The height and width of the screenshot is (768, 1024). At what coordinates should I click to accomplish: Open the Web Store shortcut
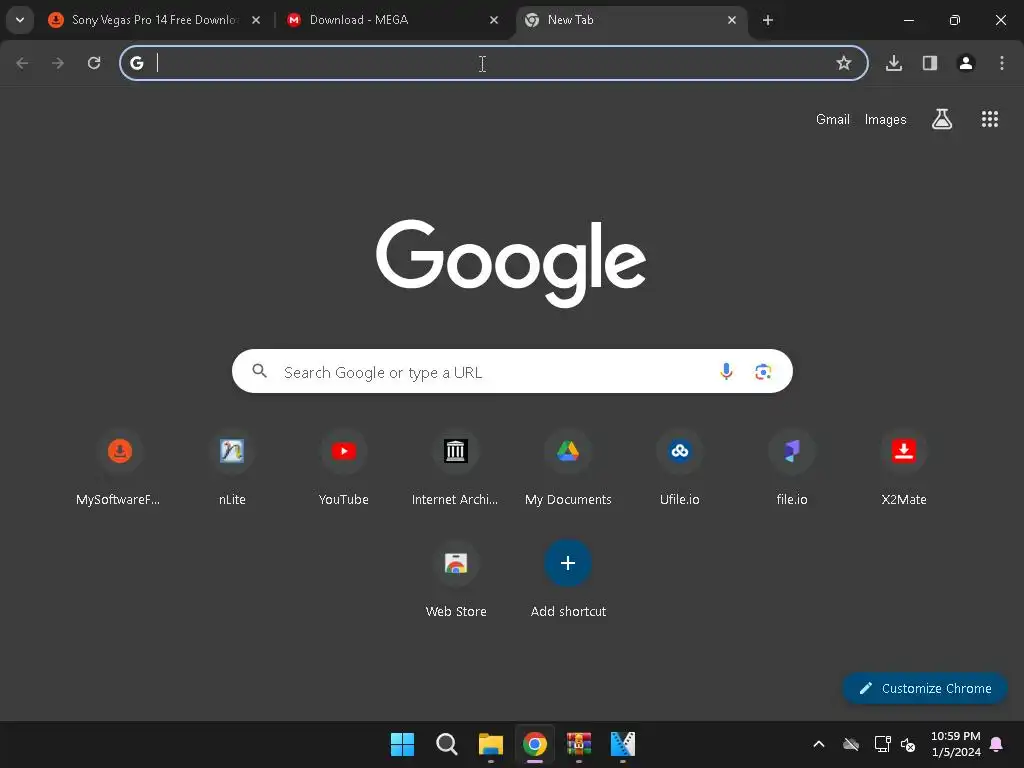[456, 581]
